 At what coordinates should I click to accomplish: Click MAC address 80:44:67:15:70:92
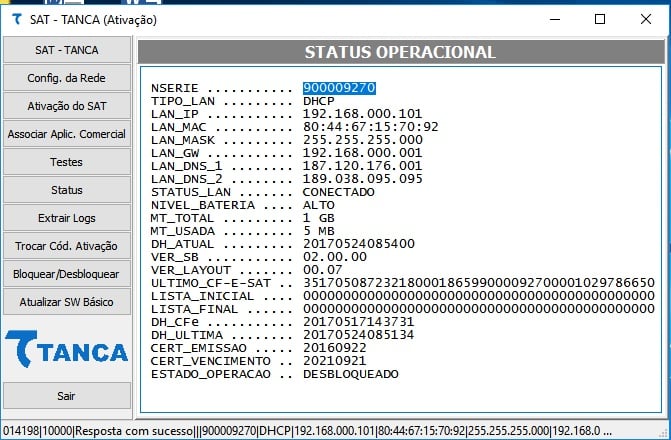(371, 127)
